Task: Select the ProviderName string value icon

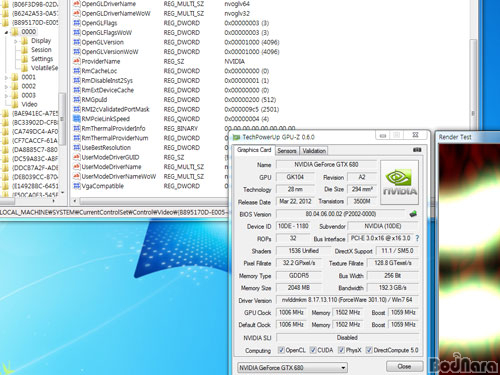Action: click(x=77, y=61)
